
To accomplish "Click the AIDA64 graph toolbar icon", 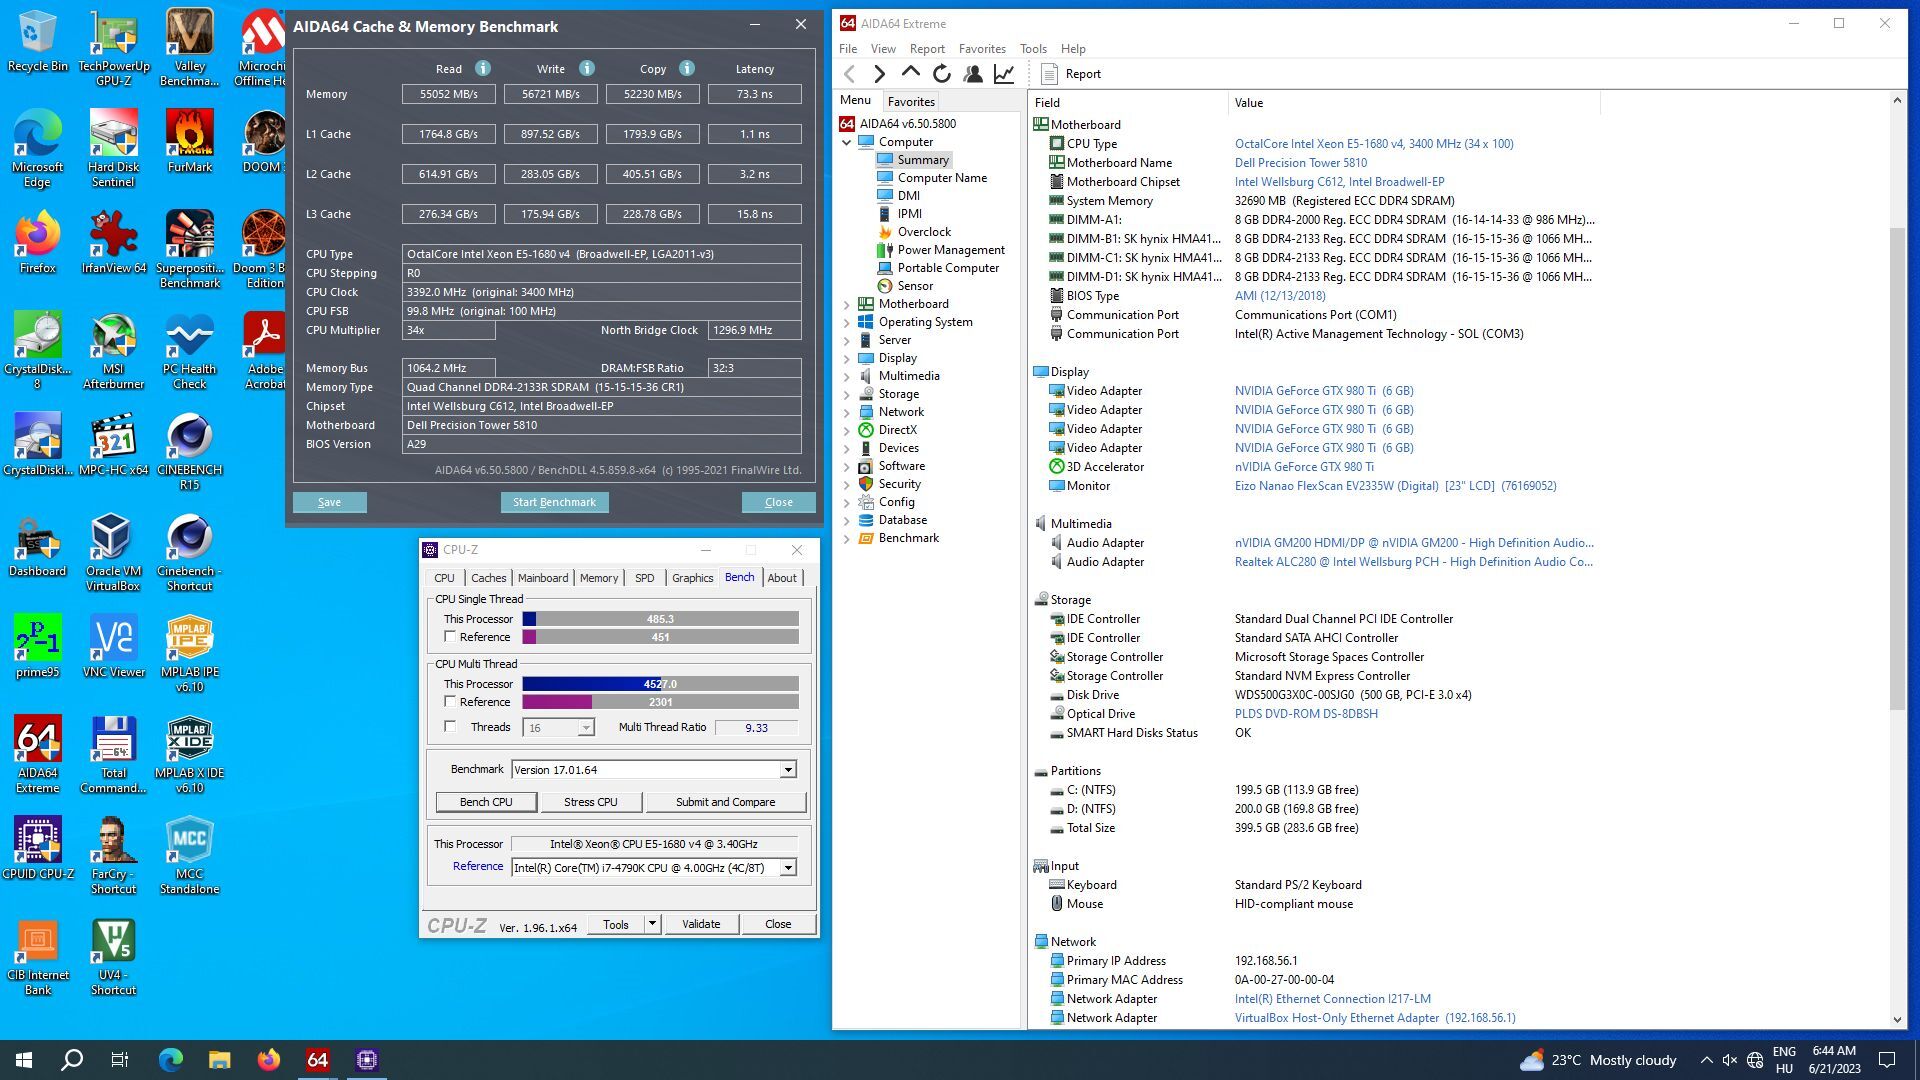I will [1004, 74].
